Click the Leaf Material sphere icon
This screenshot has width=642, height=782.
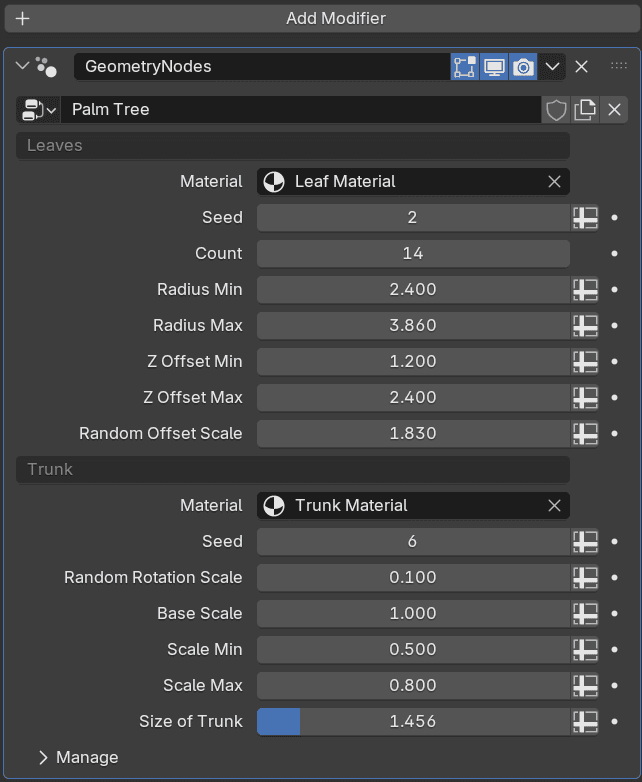(274, 182)
